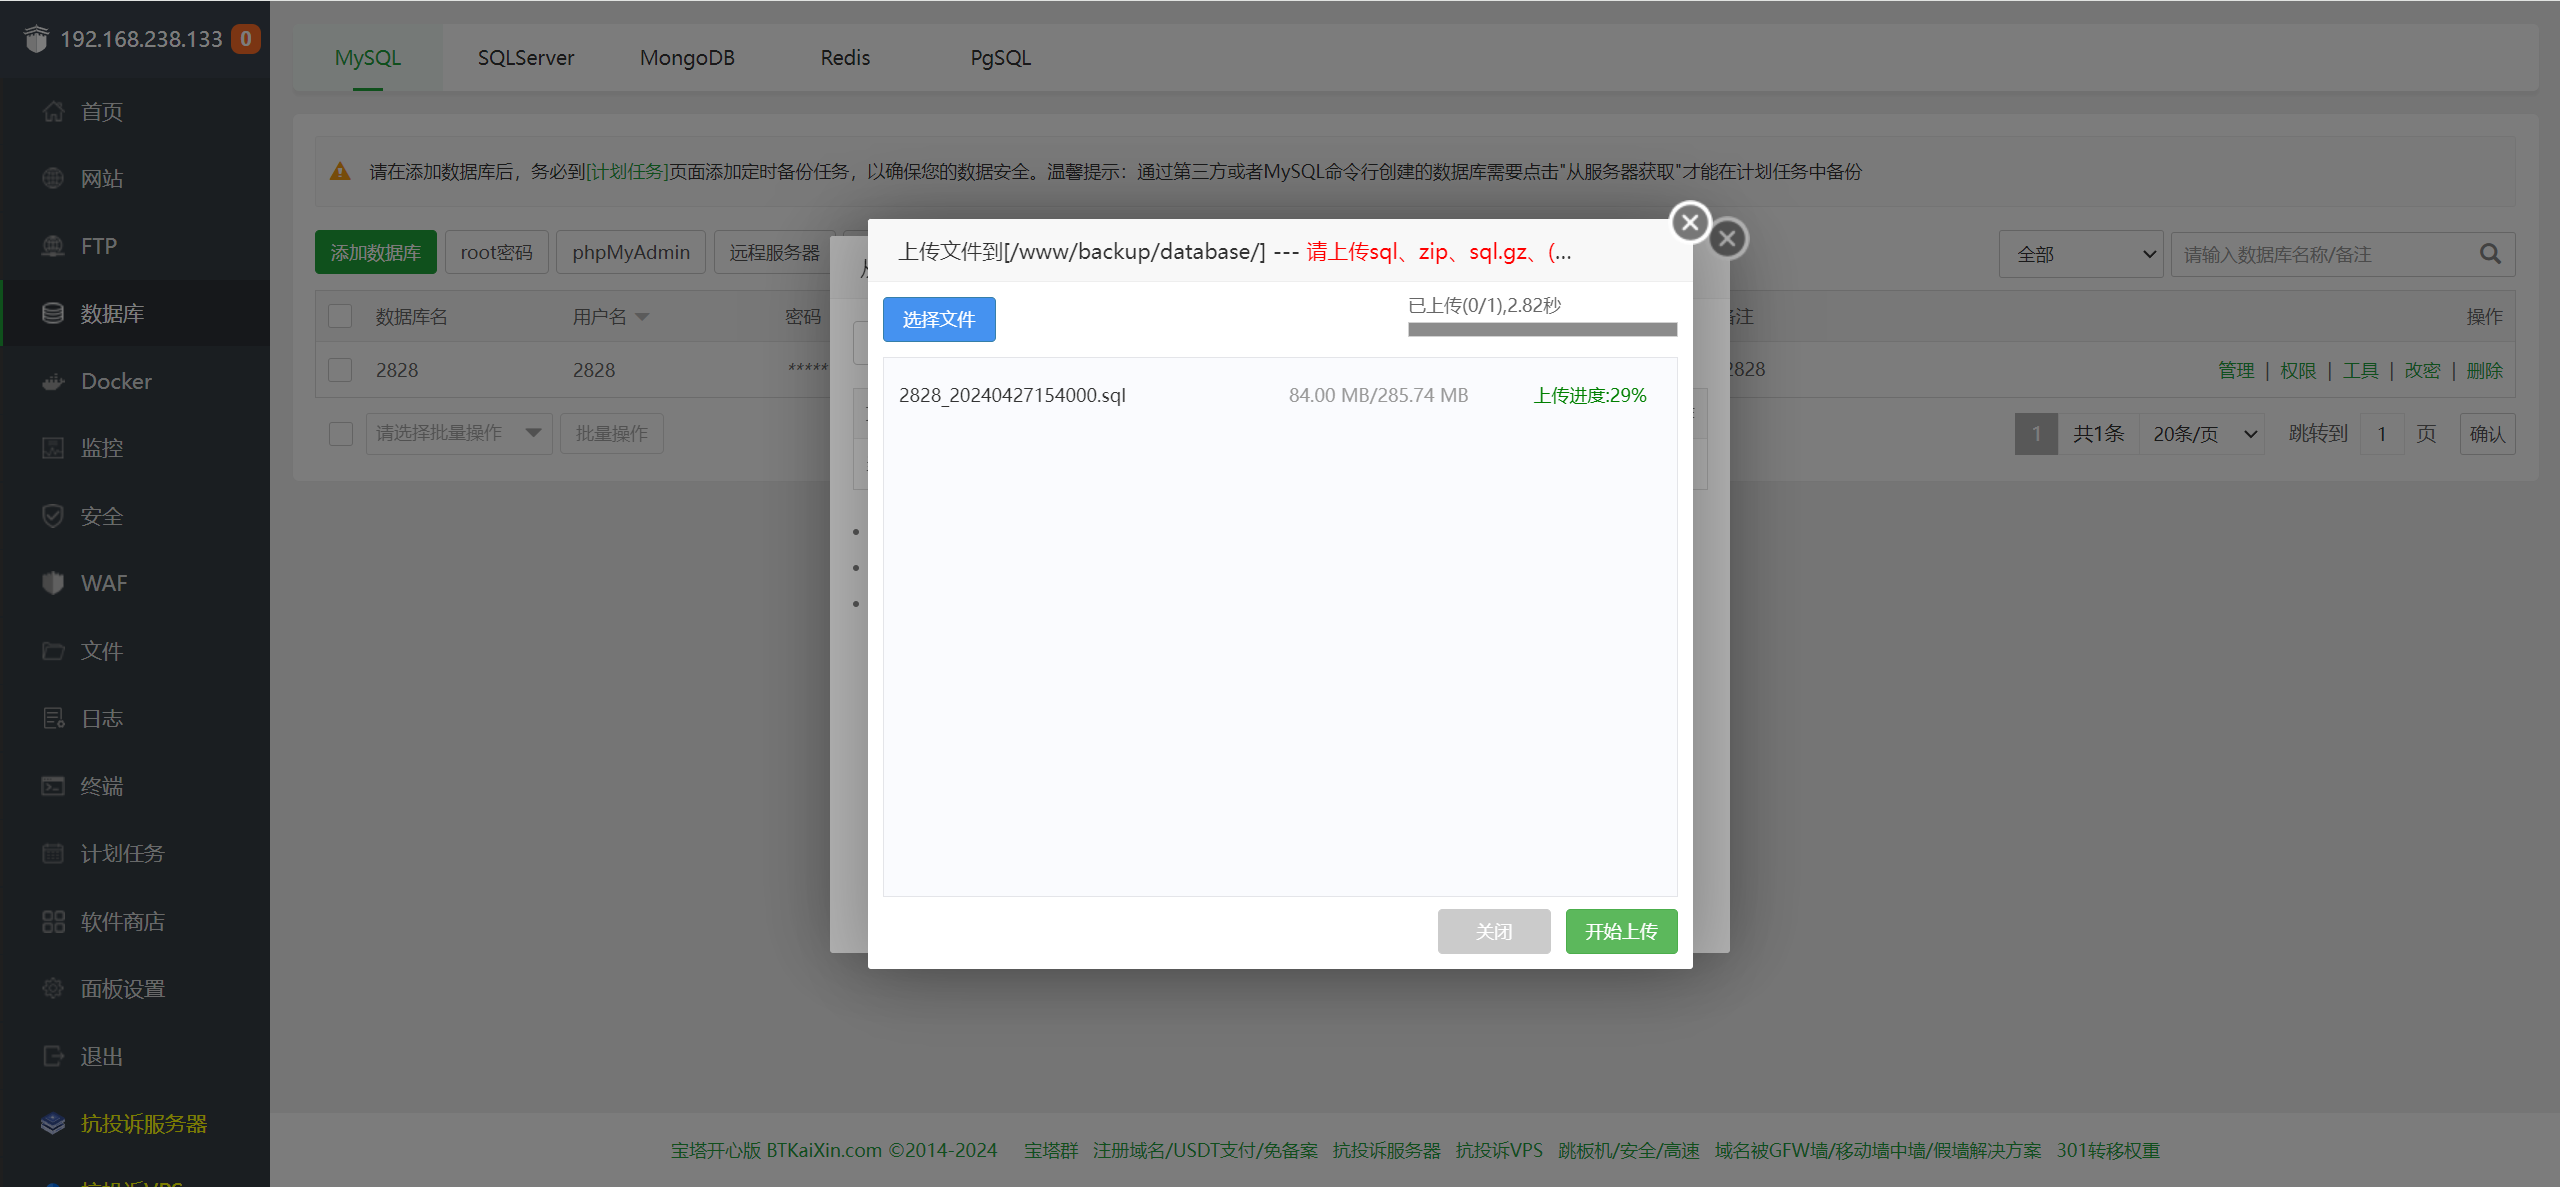The height and width of the screenshot is (1187, 2560).
Task: Click the 选择文件 button
Action: click(938, 319)
